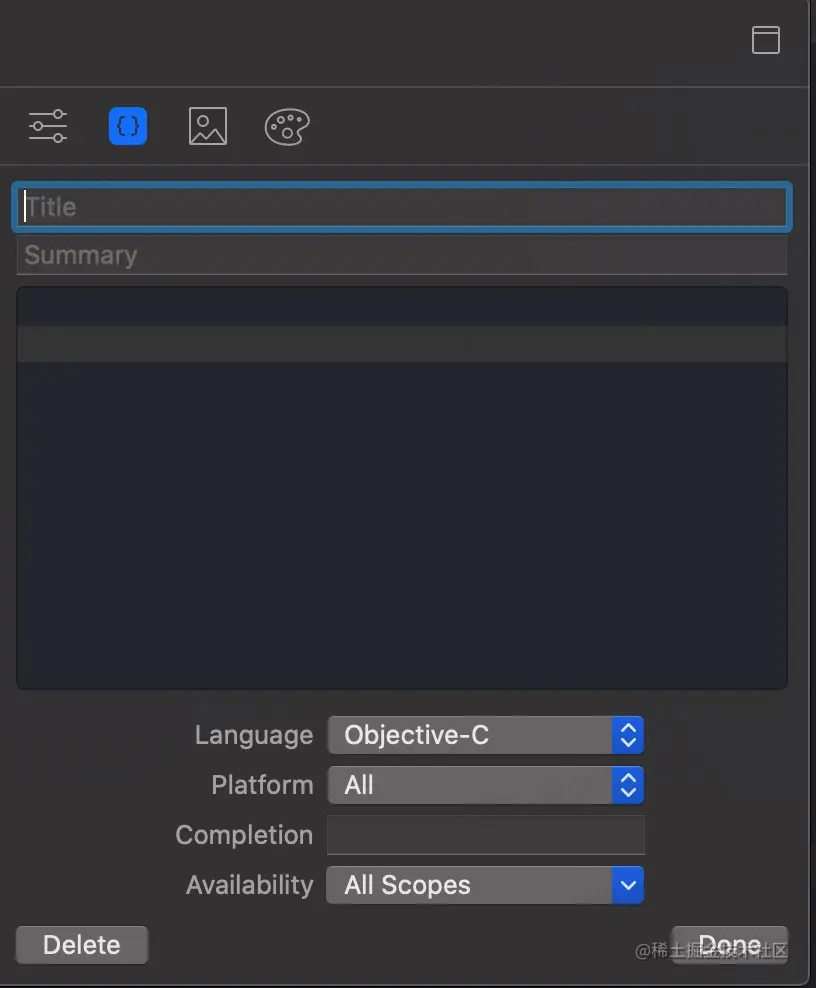Image resolution: width=816 pixels, height=988 pixels.
Task: Click the empty lower code editor area
Action: coord(402,524)
